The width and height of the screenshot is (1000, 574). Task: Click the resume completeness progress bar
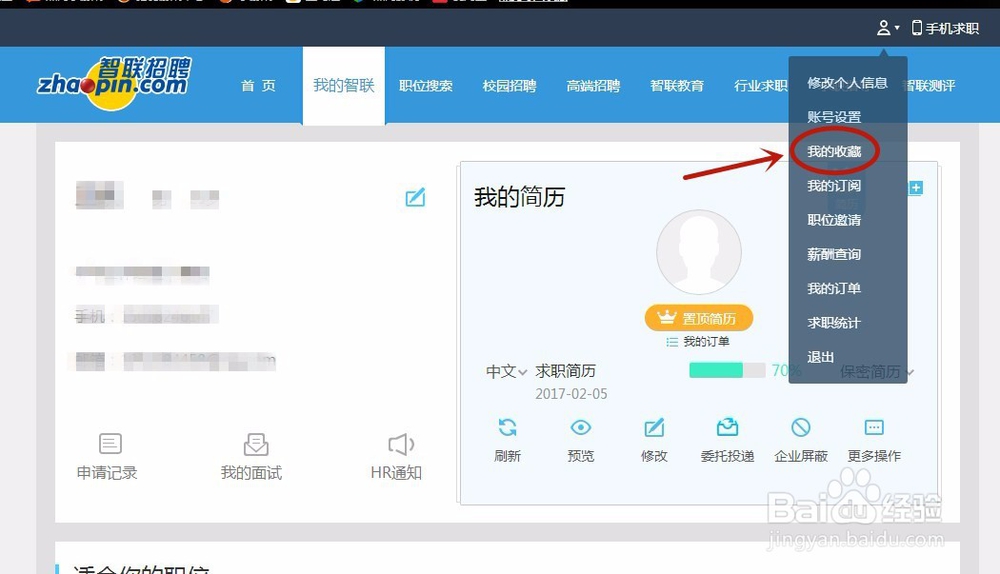[x=727, y=370]
